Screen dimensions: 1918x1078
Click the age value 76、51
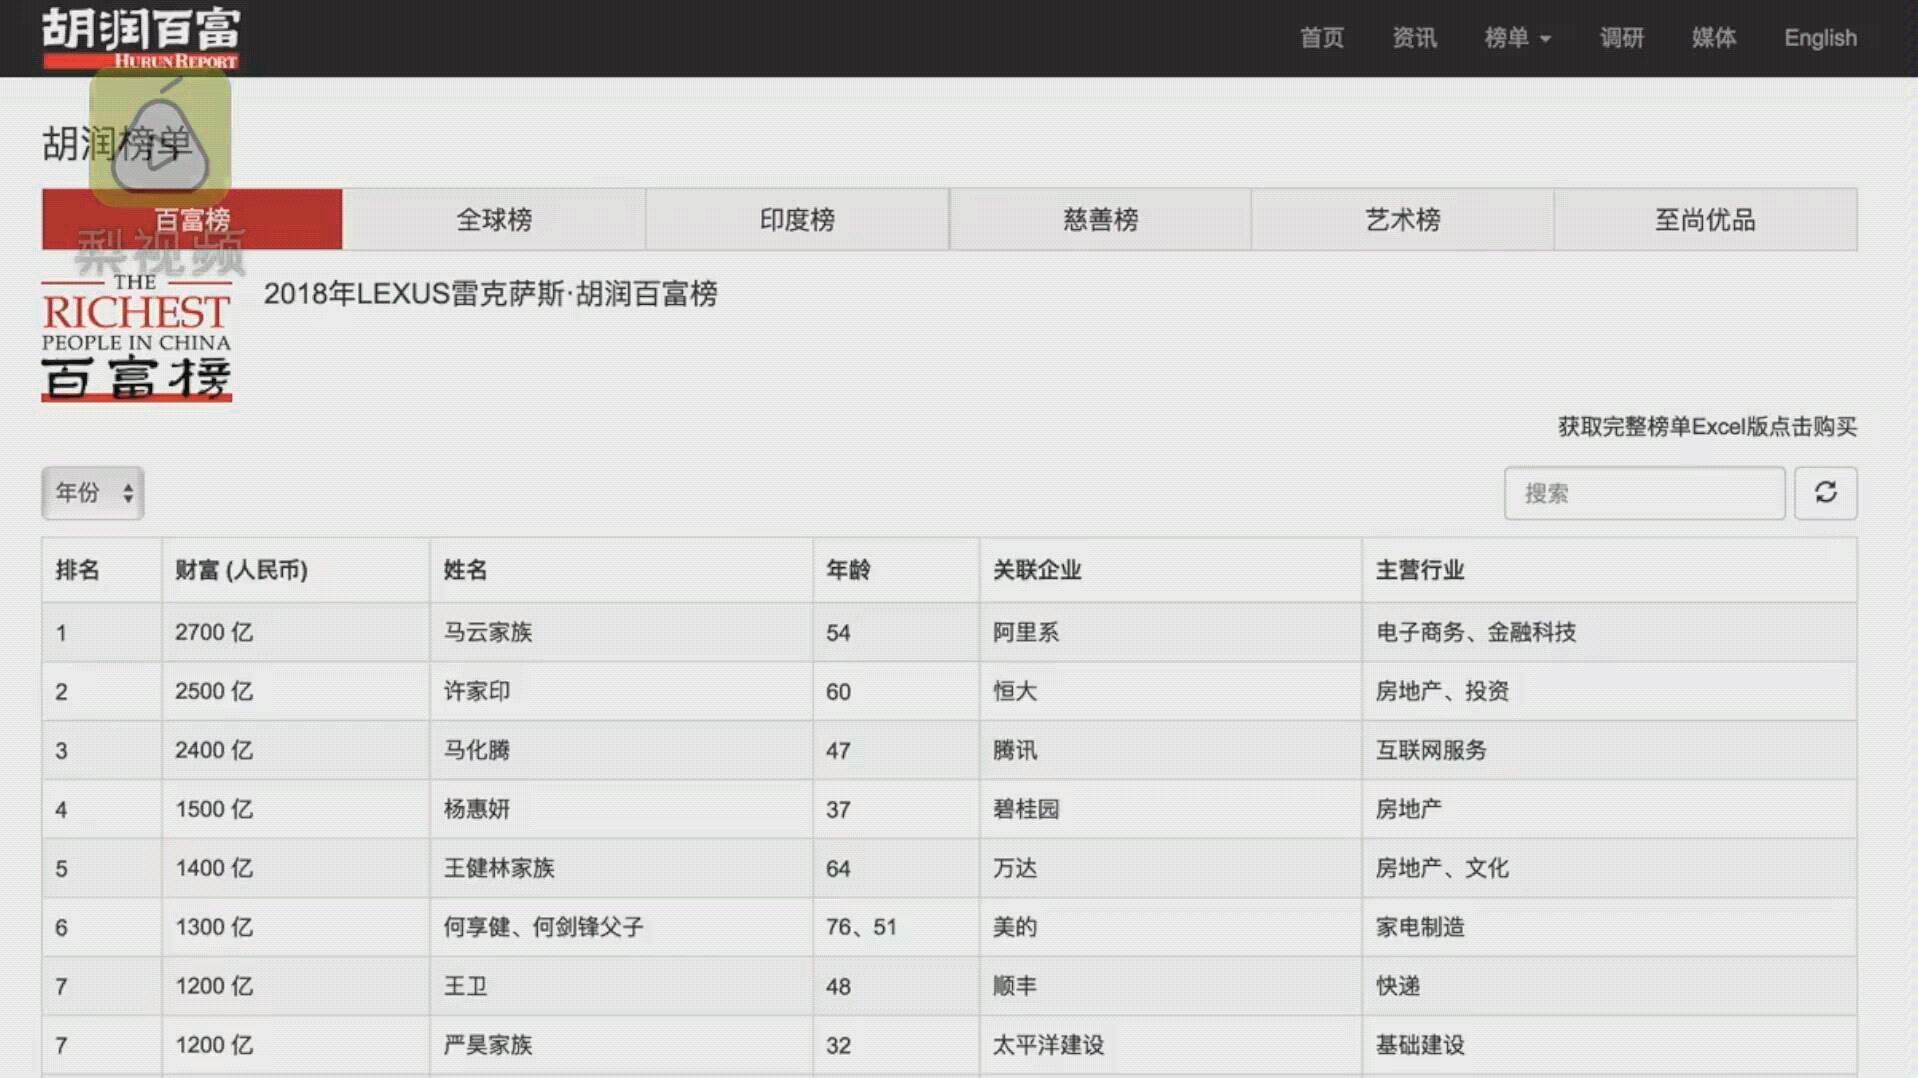(x=861, y=927)
